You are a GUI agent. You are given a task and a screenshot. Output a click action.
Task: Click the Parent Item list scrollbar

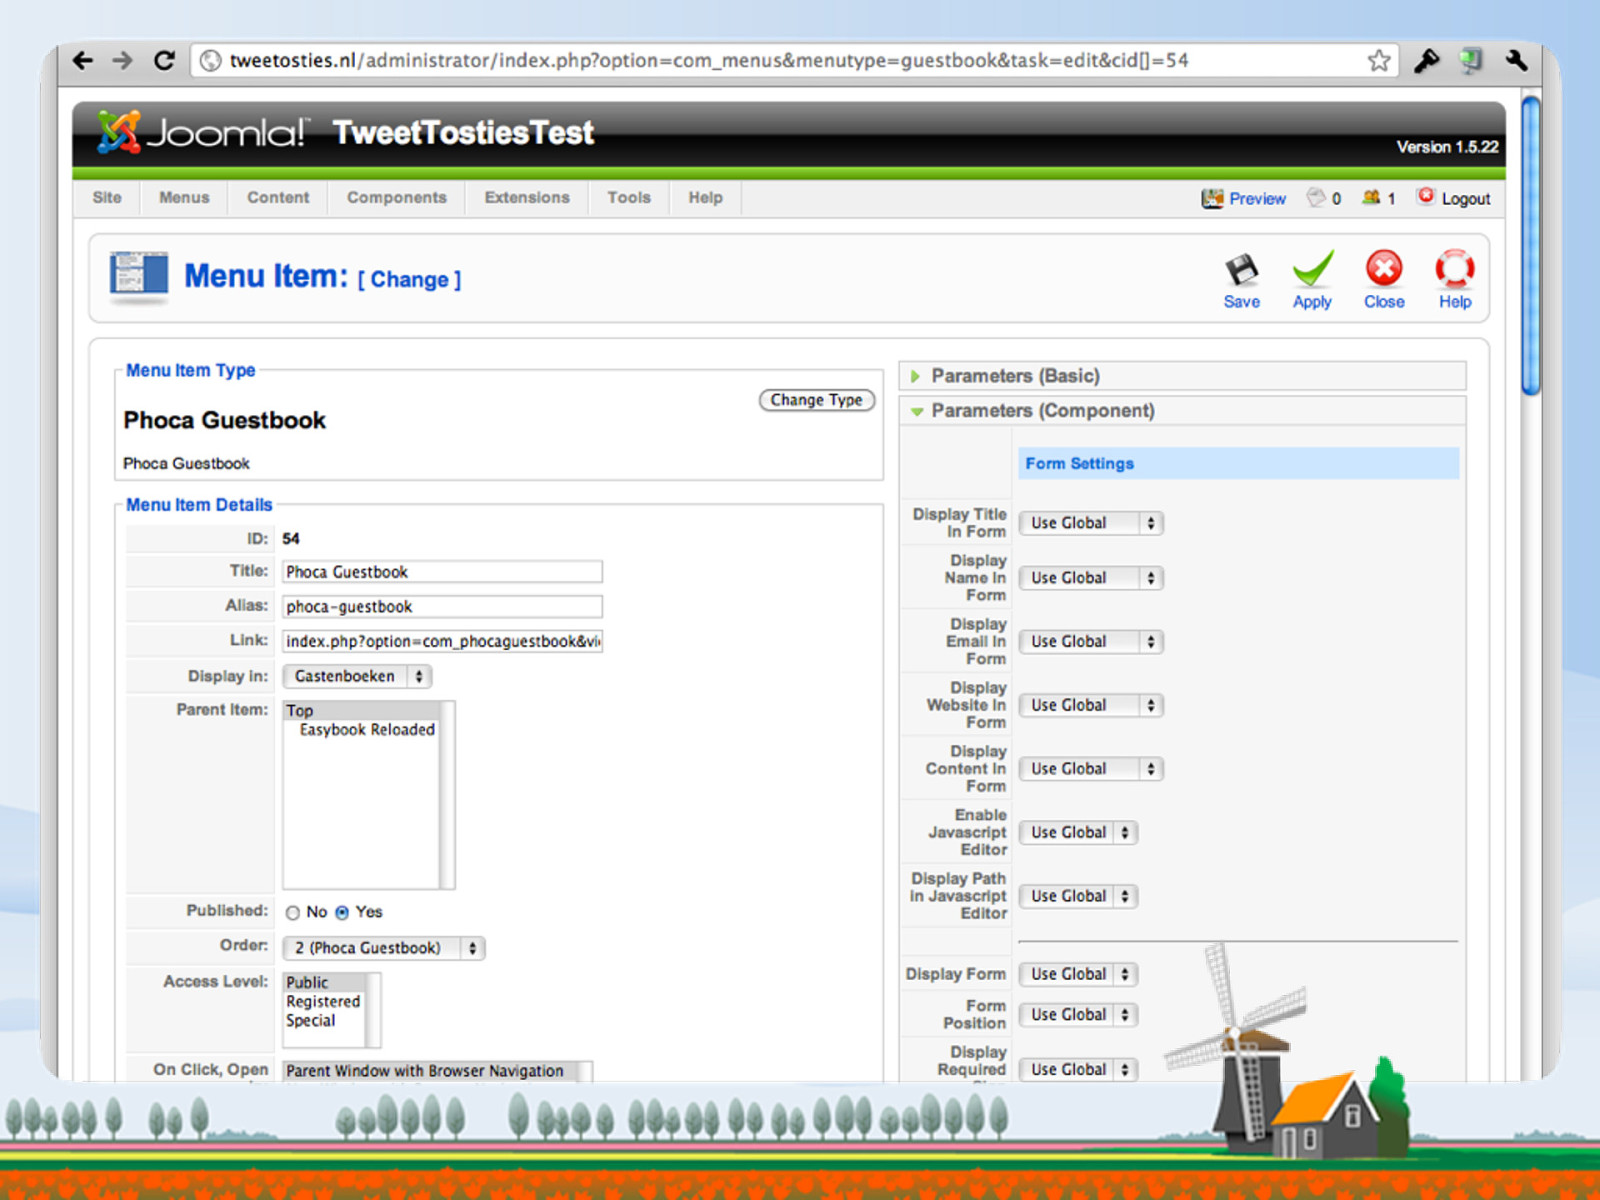(x=447, y=795)
